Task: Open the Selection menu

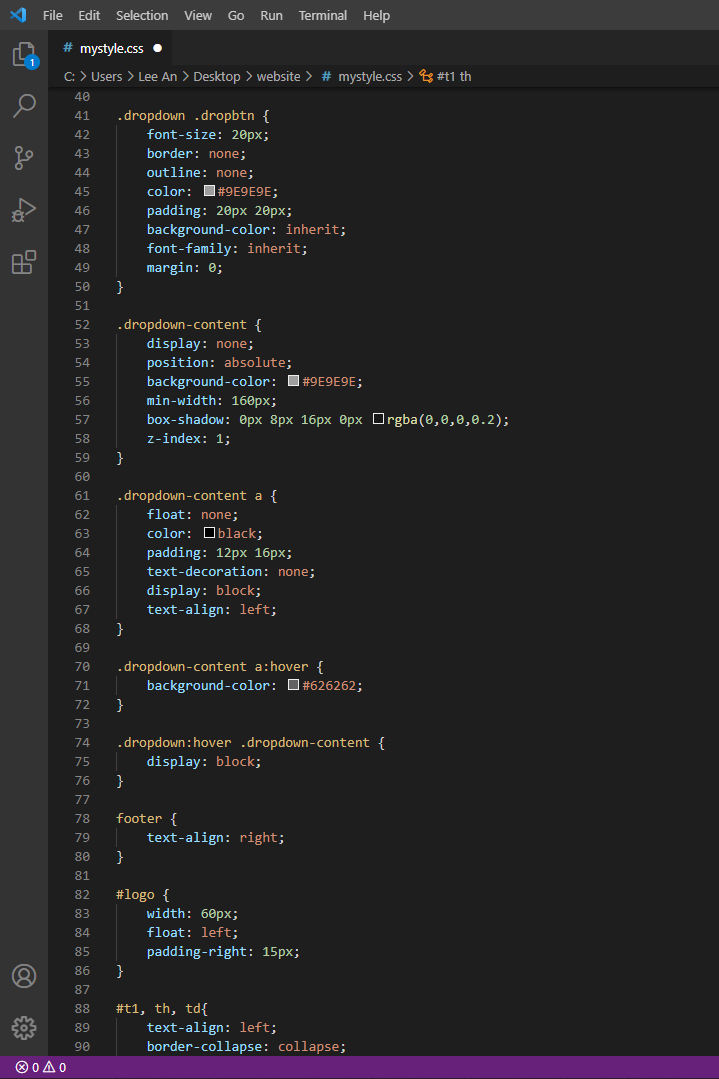Action: pyautogui.click(x=142, y=16)
